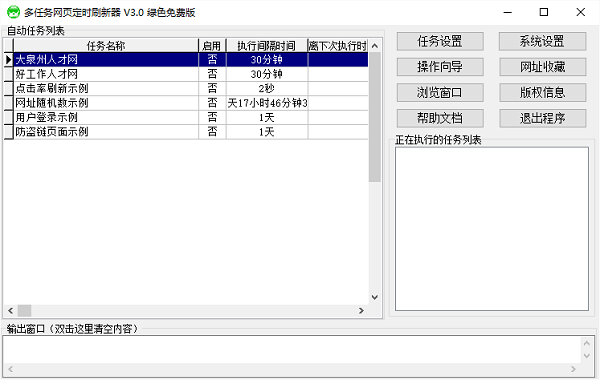This screenshot has width=600, height=380.
Task: Click task list scroll left arrow
Action: [x=10, y=311]
